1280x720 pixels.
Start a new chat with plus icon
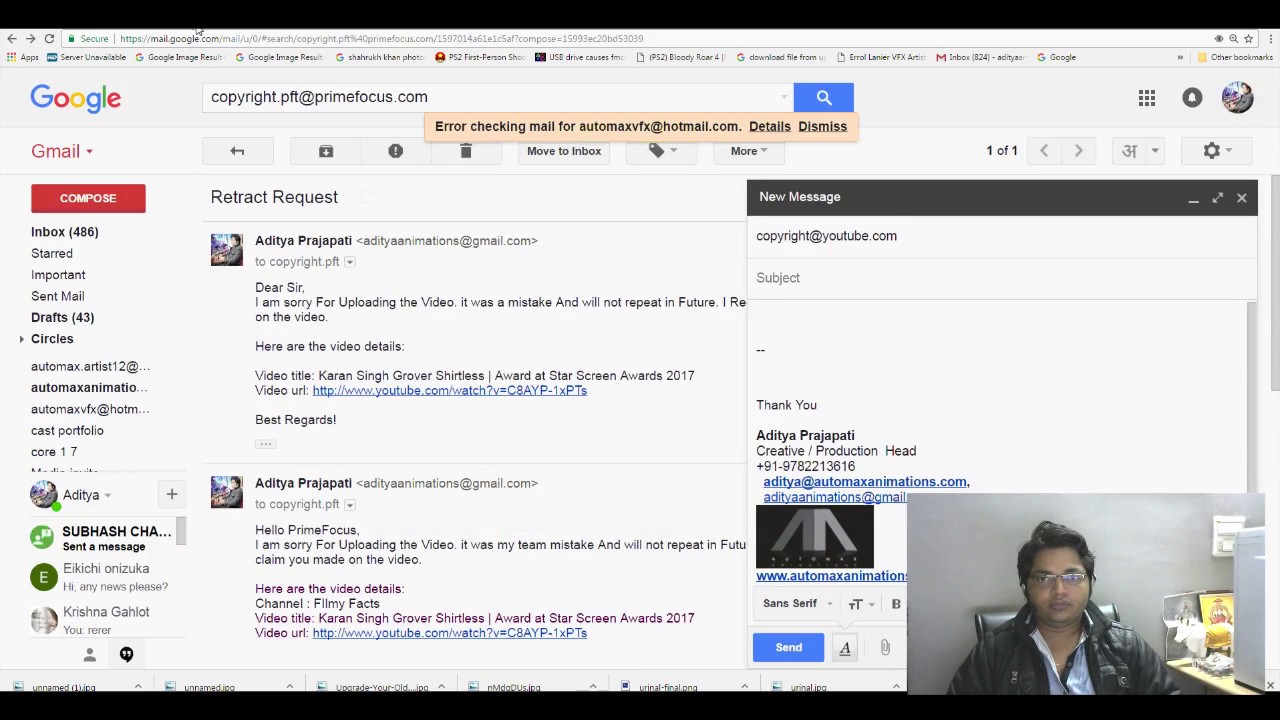172,494
